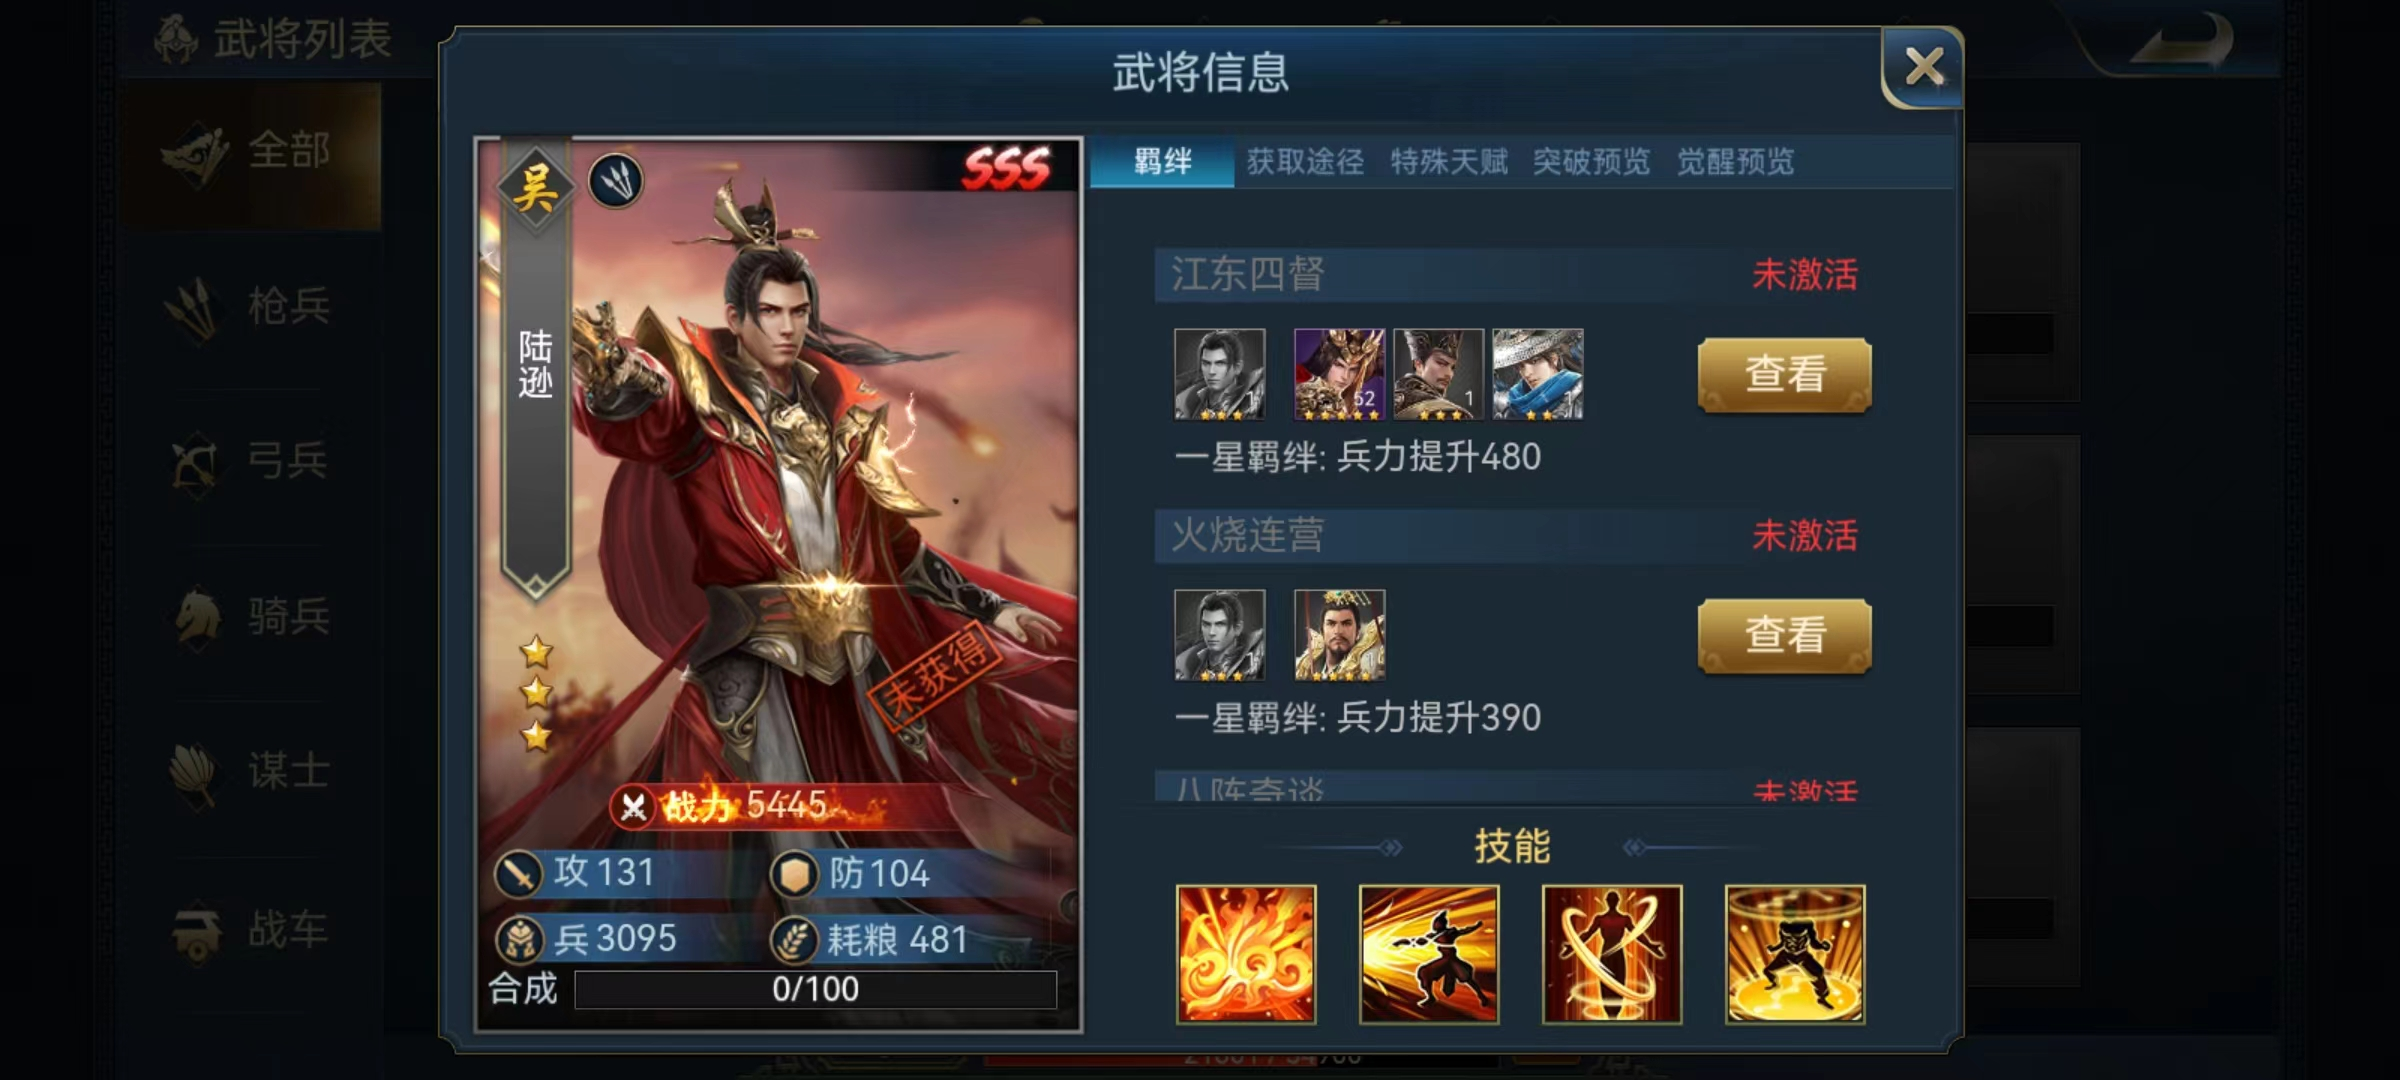The height and width of the screenshot is (1080, 2400).
Task: Tap the flame swirl skill icon
Action: [x=1245, y=954]
